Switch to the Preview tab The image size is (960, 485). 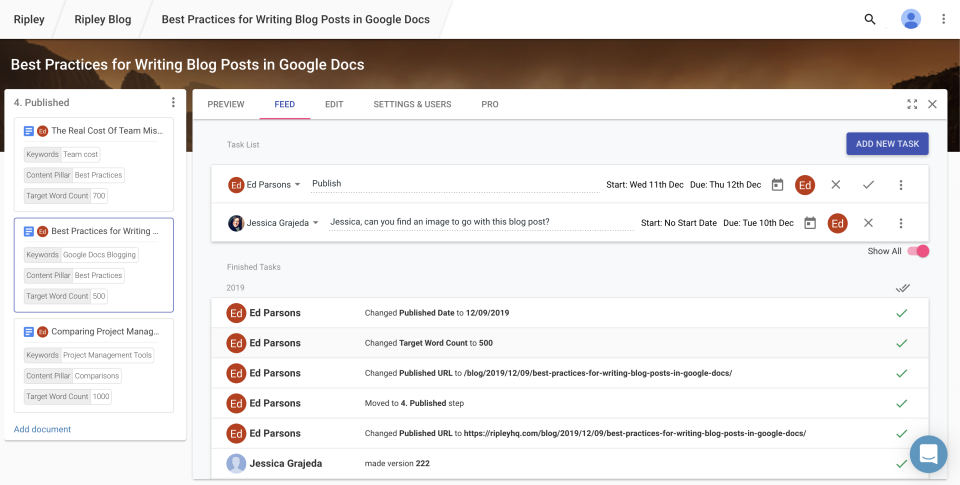pos(226,104)
